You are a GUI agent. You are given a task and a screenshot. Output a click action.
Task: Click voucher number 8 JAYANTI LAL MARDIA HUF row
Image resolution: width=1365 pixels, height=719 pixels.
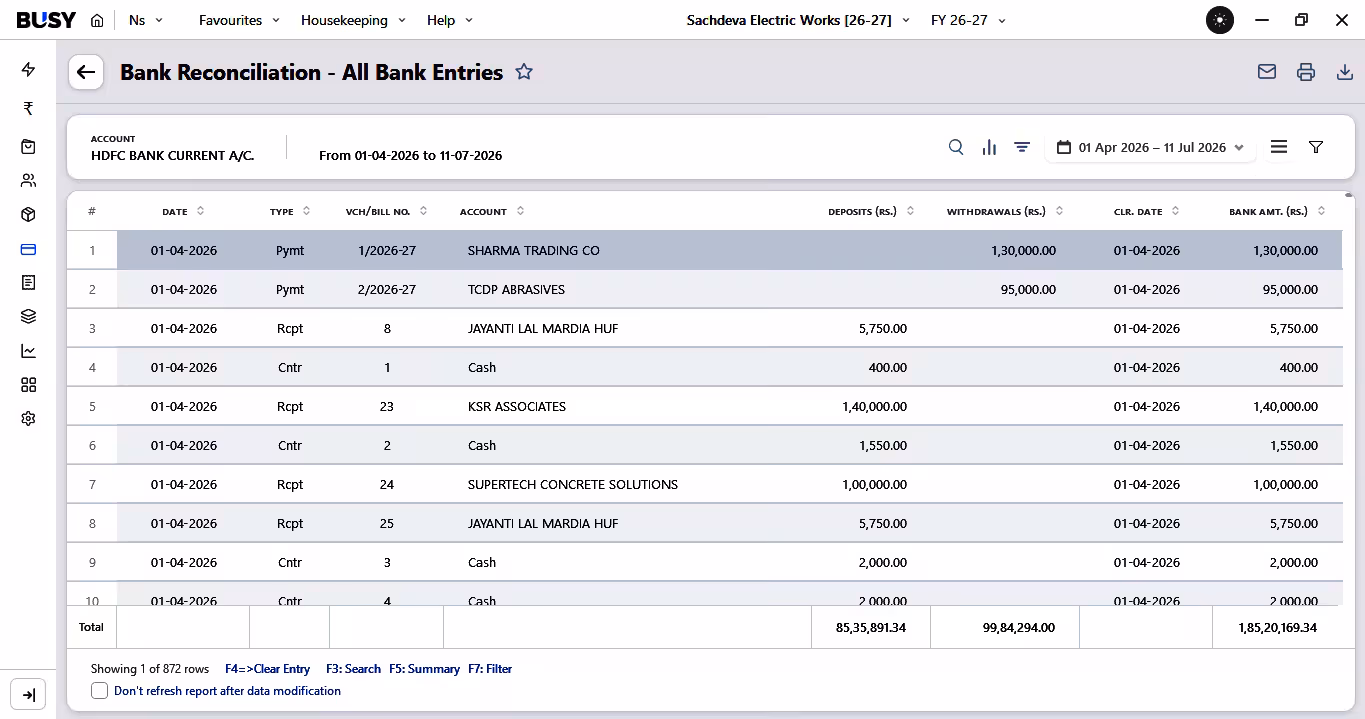704,328
